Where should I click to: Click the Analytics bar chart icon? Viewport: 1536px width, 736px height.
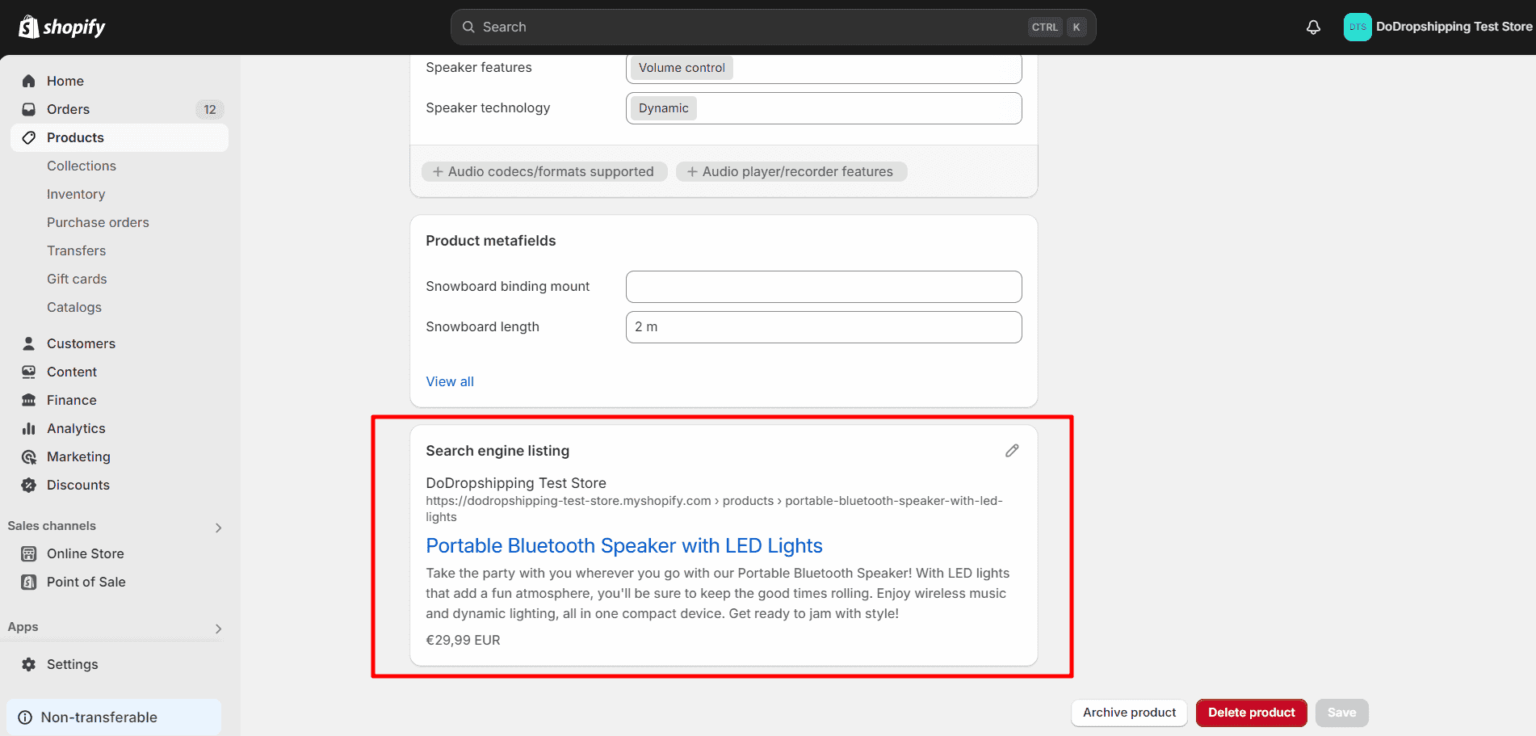coord(29,428)
